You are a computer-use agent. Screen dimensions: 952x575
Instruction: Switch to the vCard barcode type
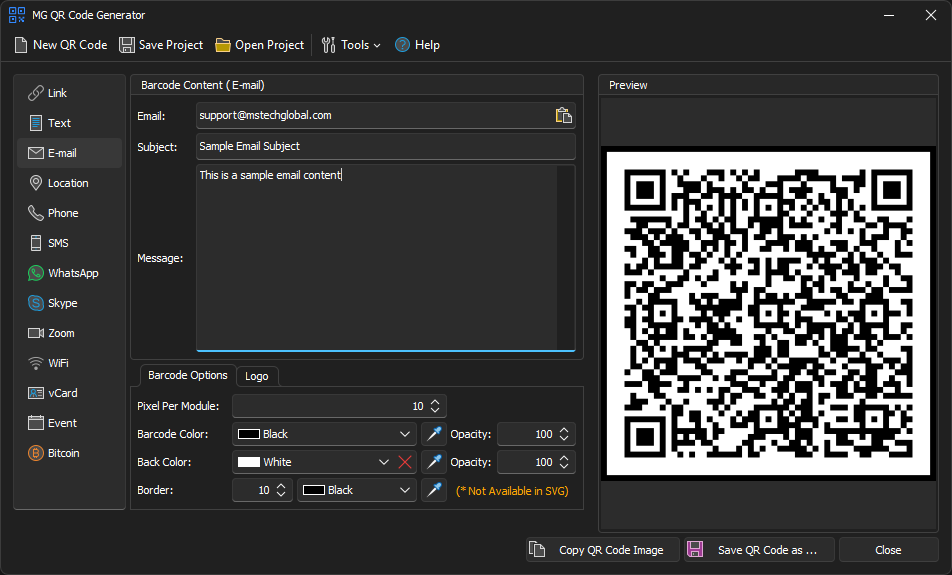69,393
